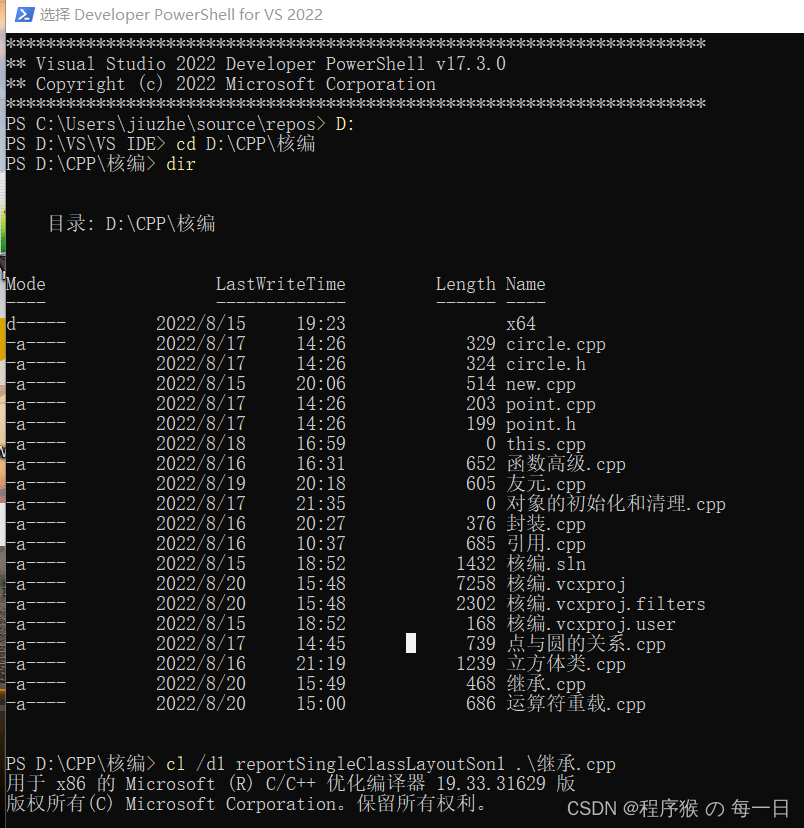Viewport: 804px width, 828px height.
Task: Click the 'x64' directory name
Action: tap(521, 323)
